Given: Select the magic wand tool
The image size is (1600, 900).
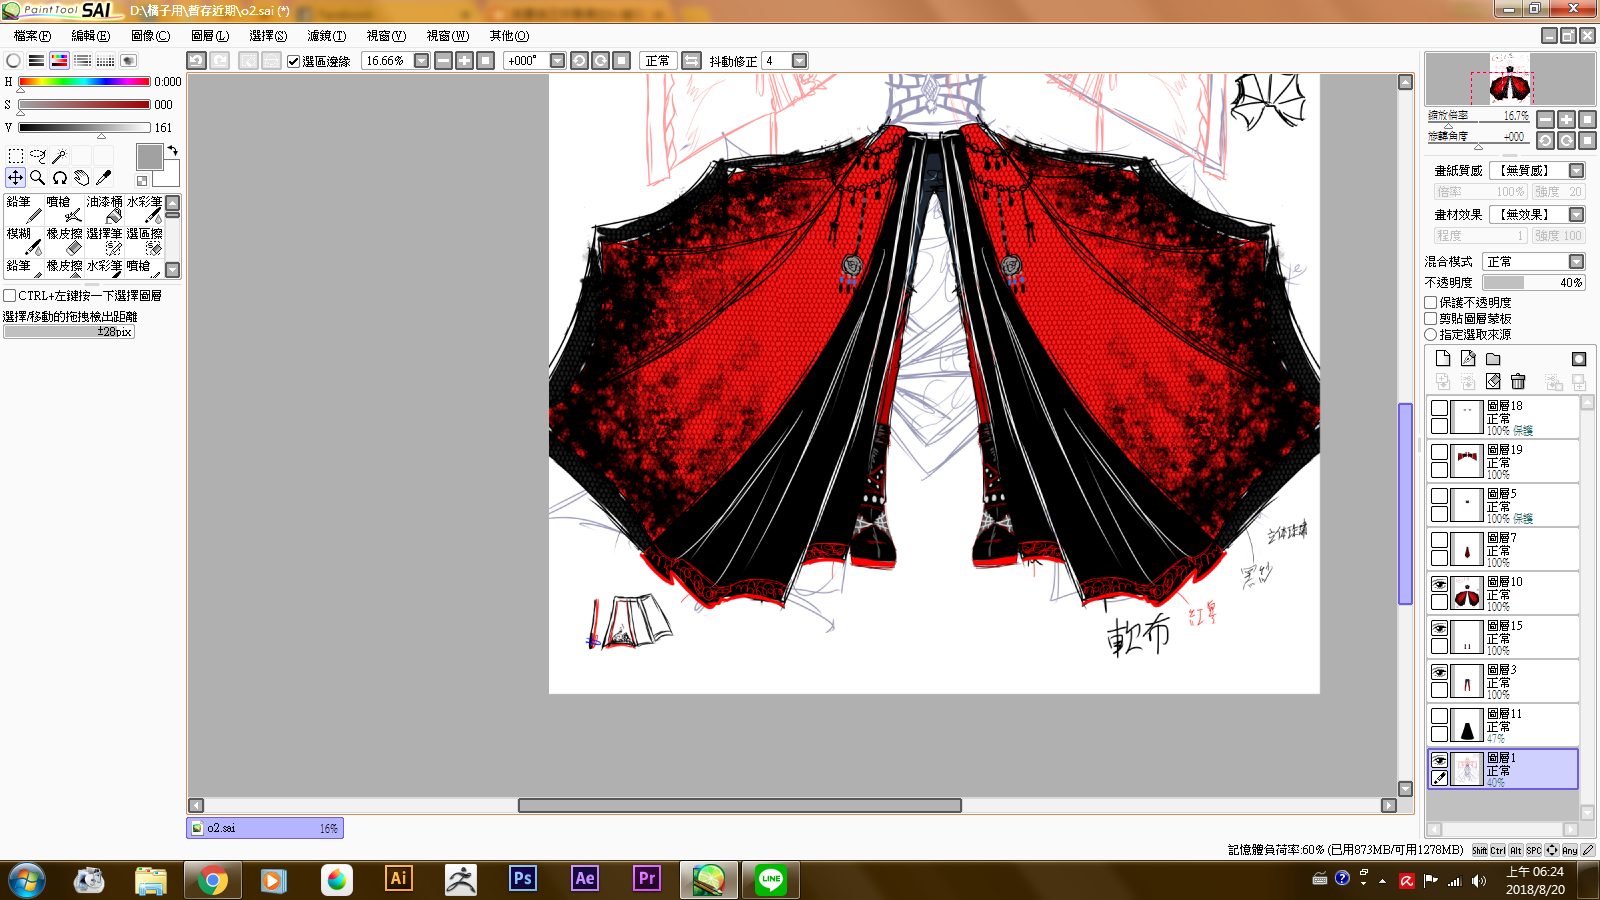Looking at the screenshot, I should [59, 155].
